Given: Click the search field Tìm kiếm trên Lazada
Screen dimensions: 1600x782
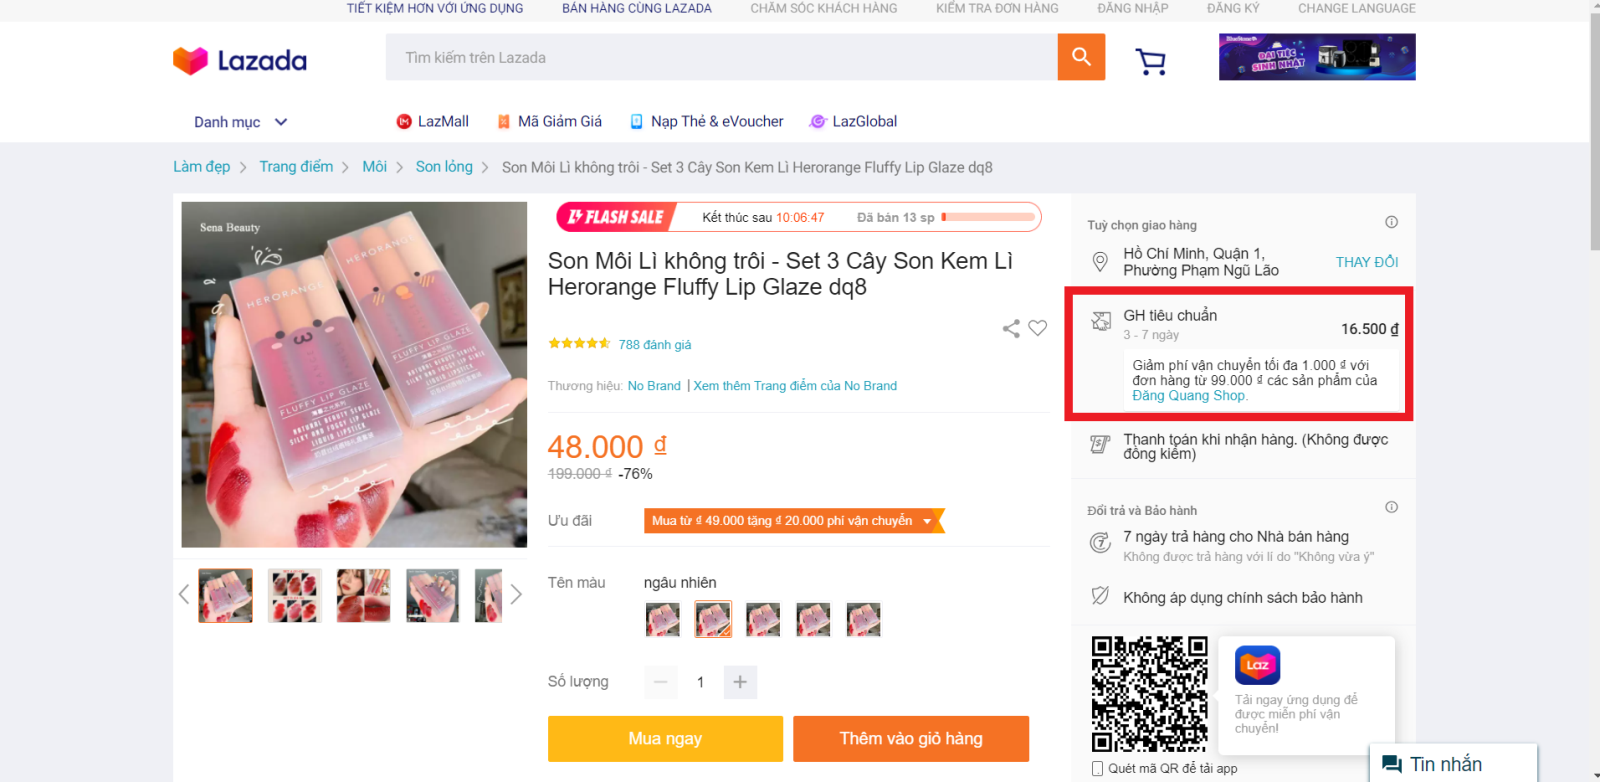Looking at the screenshot, I should 720,58.
